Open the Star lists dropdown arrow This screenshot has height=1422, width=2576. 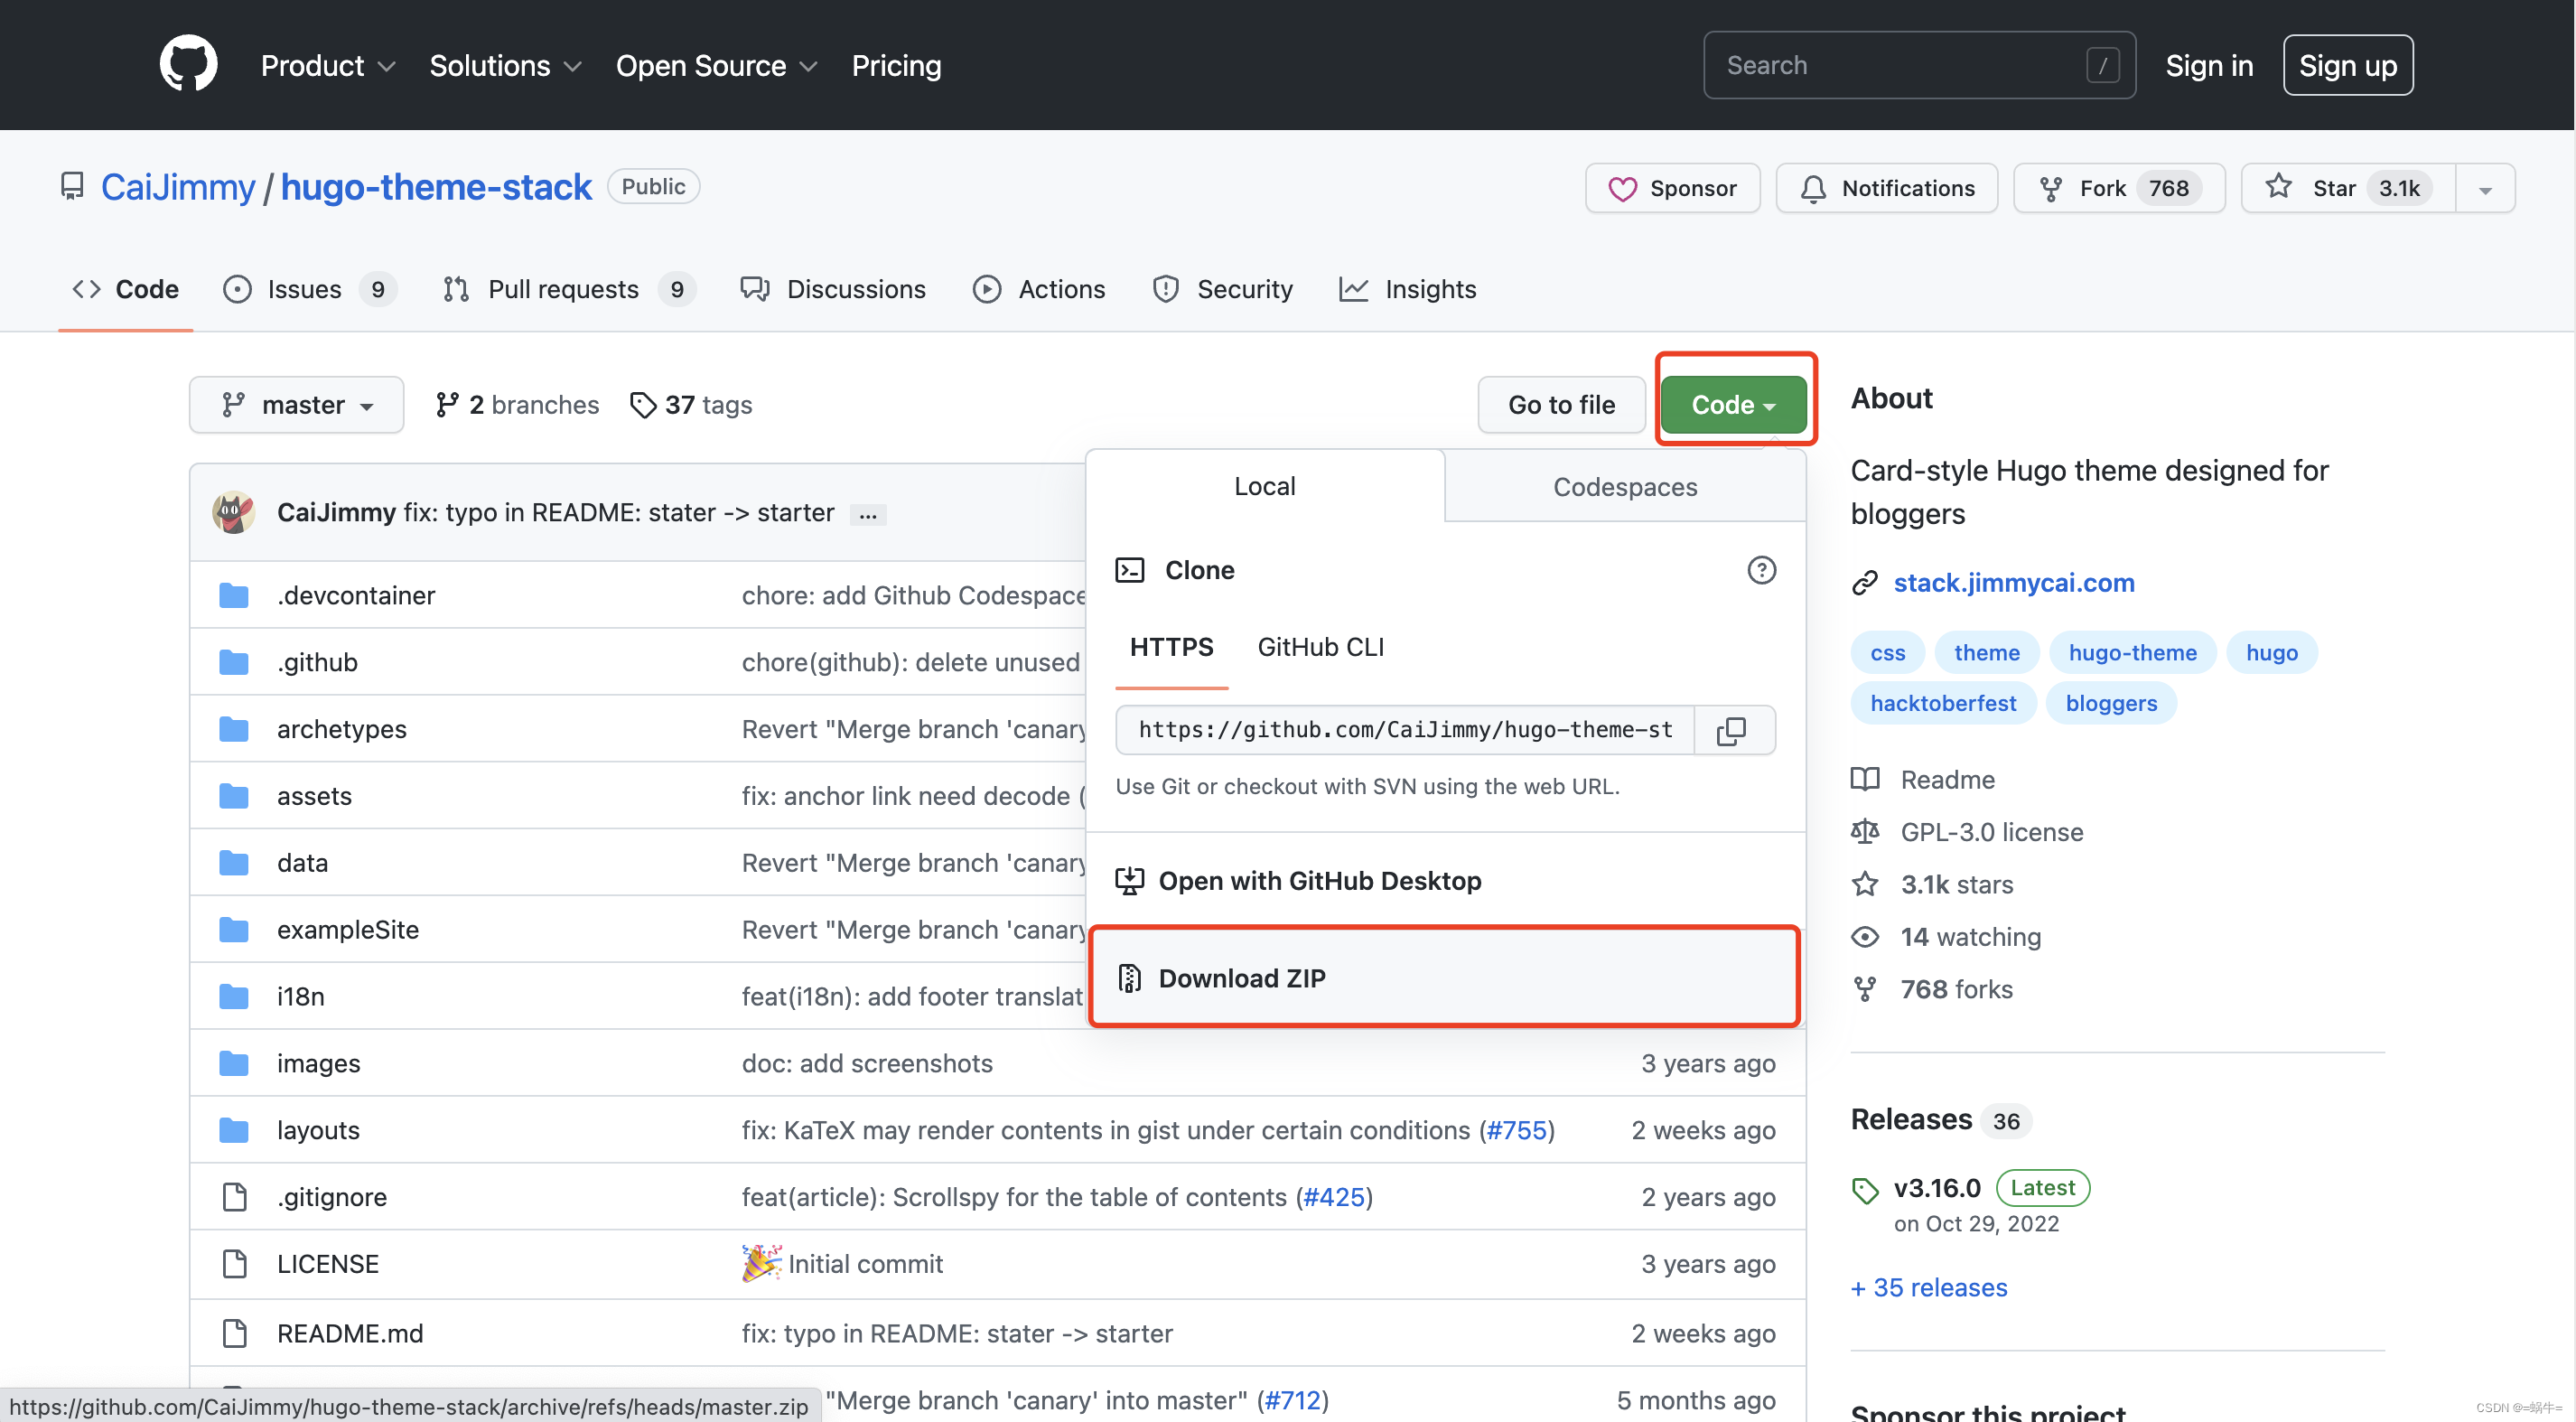click(x=2485, y=189)
